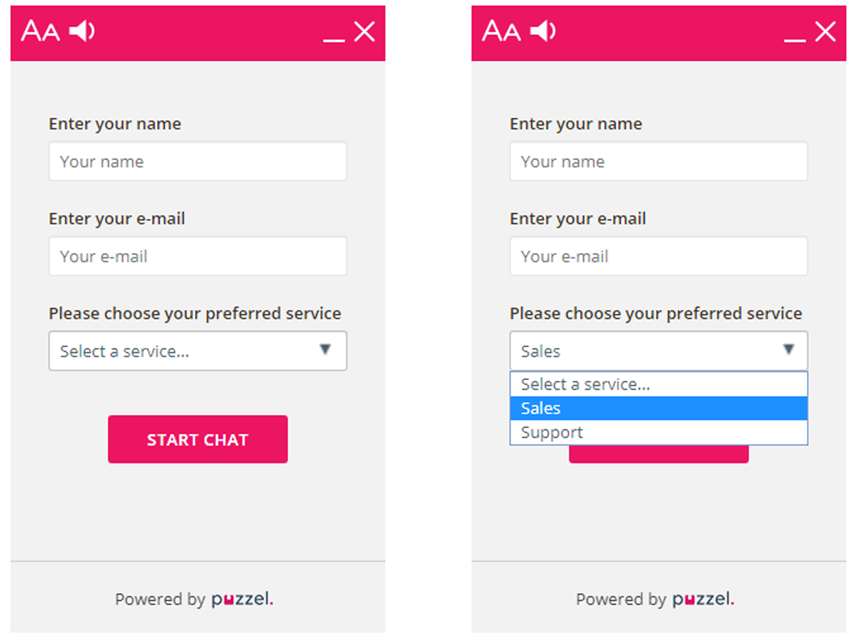This screenshot has height=636, width=853.
Task: Click font size icon in left chat window
Action: coord(40,32)
